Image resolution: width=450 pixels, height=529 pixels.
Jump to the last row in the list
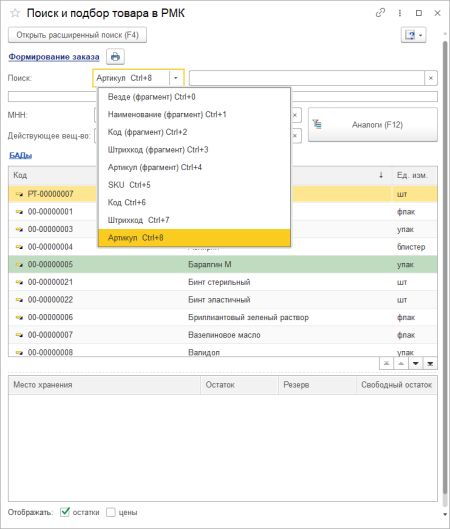(x=430, y=363)
